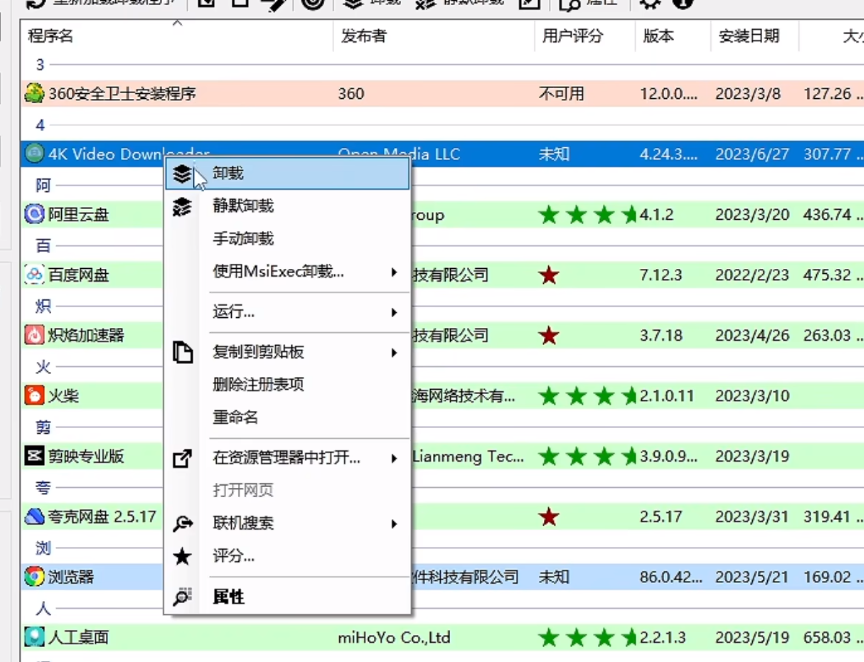Screen dimensions: 864x662
Task: Click the publisher 360 cell
Action: pos(351,94)
